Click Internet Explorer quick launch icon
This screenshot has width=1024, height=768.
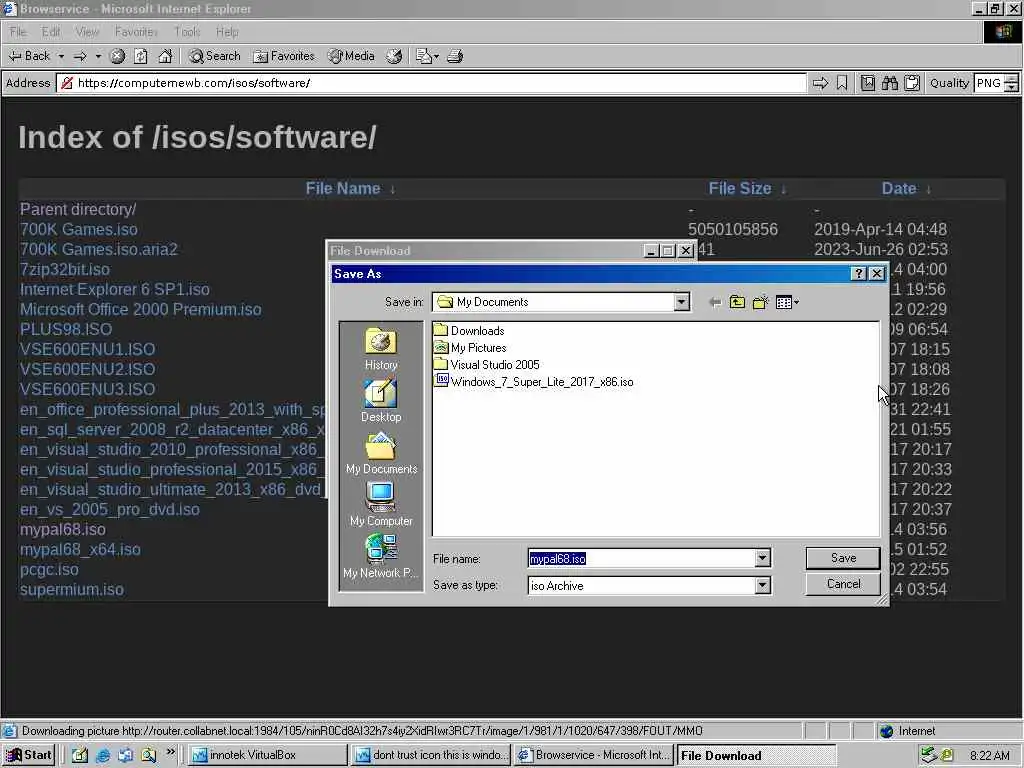pyautogui.click(x=103, y=756)
